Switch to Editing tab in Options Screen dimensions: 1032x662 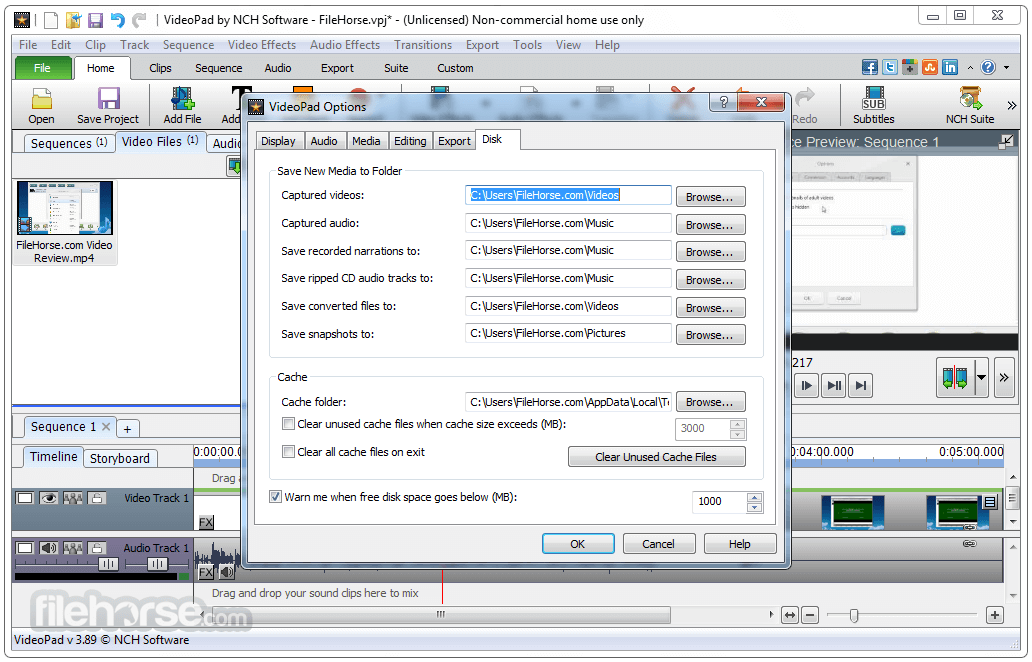[x=410, y=141]
